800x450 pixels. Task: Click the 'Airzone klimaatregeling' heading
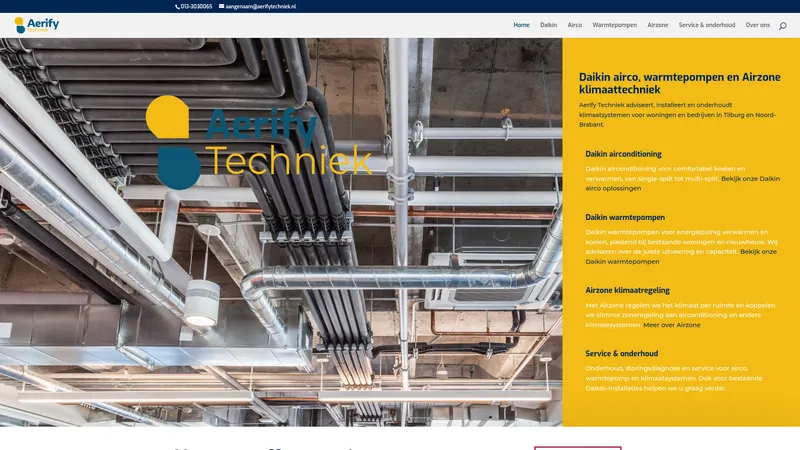pyautogui.click(x=627, y=290)
